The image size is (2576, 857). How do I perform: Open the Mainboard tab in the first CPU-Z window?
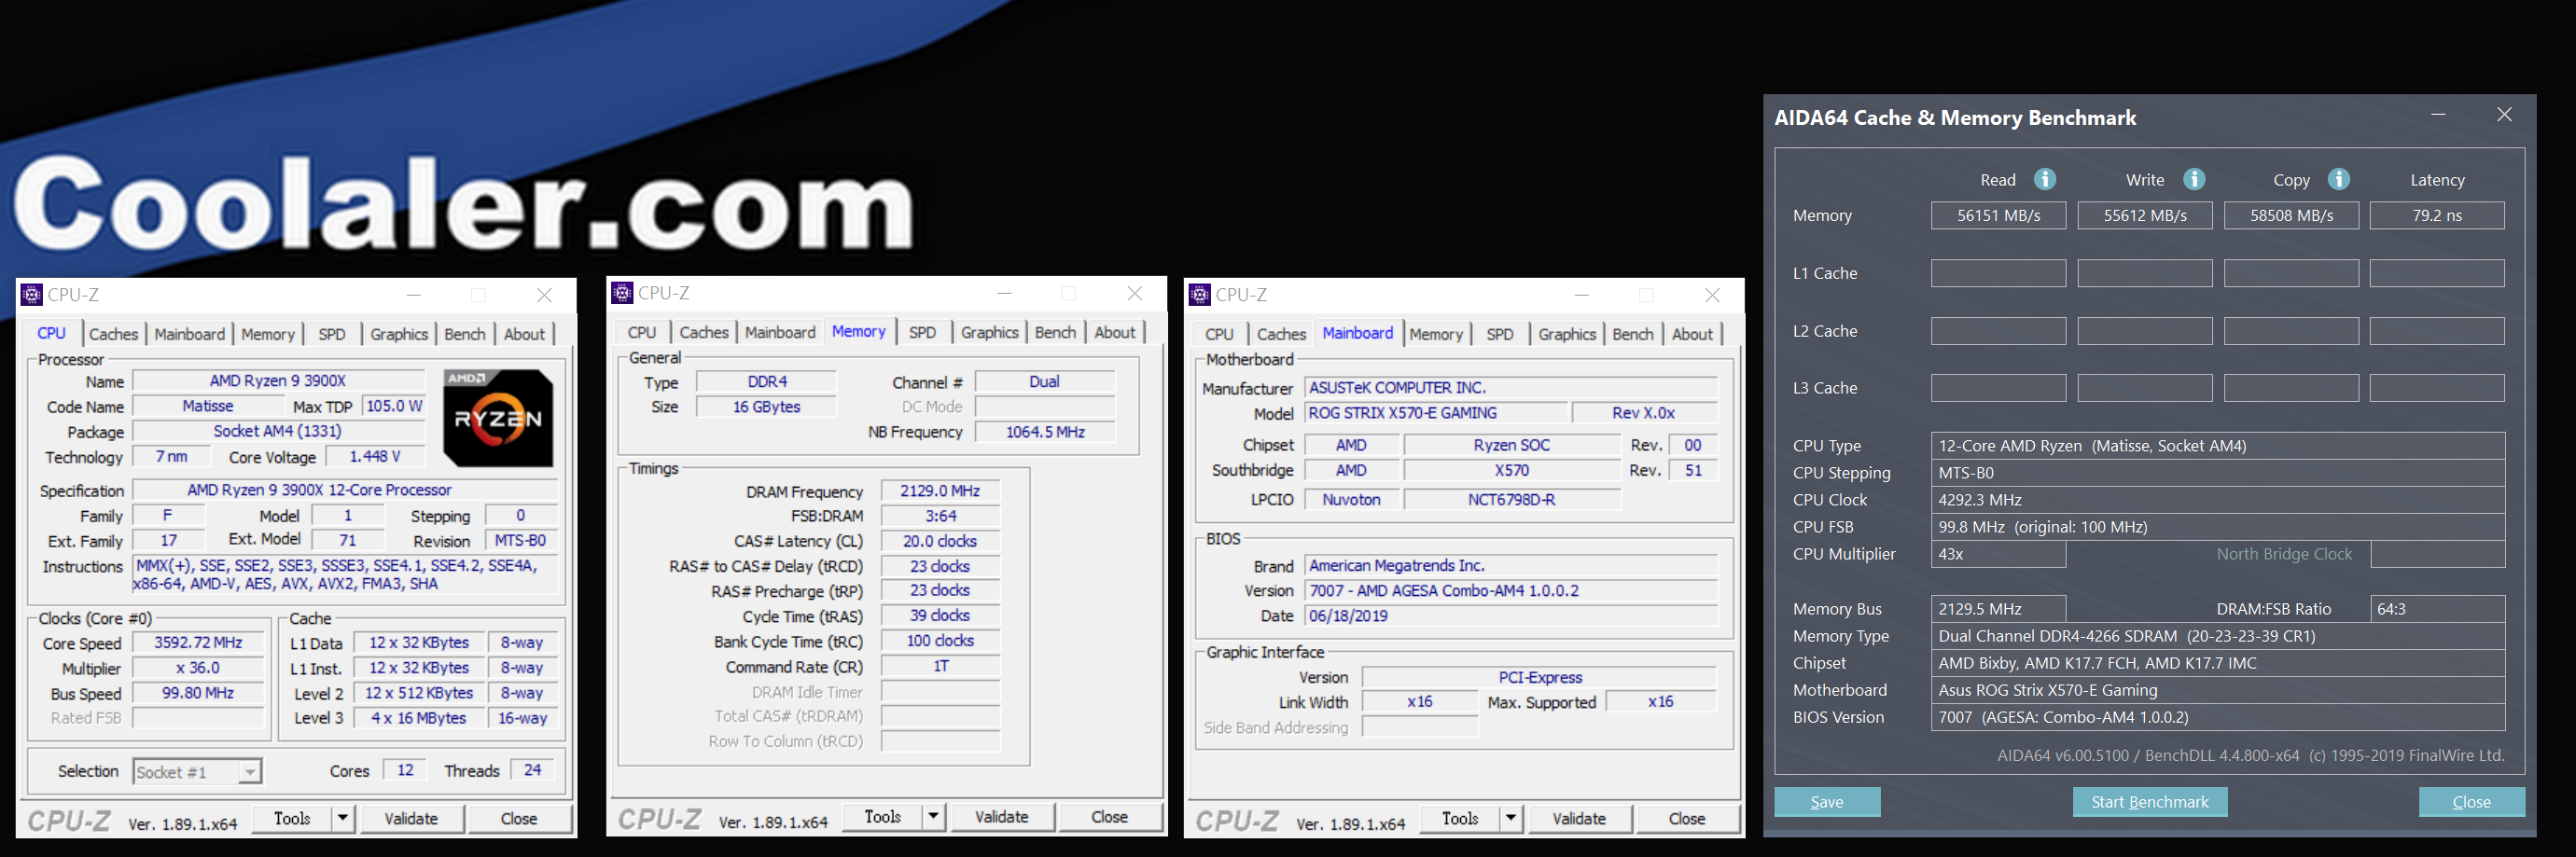pos(189,334)
